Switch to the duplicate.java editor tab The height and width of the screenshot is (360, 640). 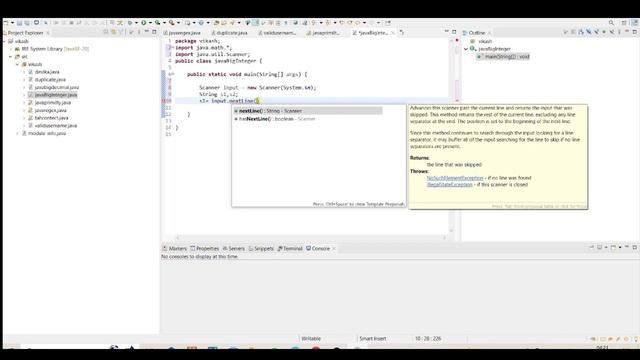(229, 33)
